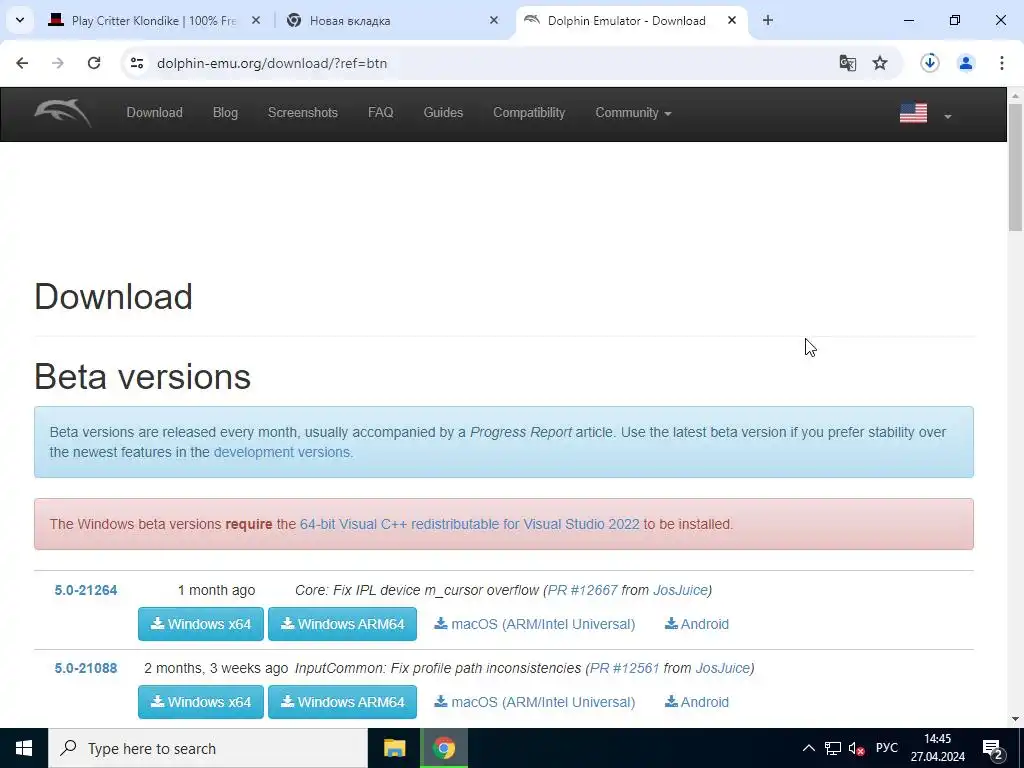This screenshot has height=768, width=1024.
Task: Expand the language selector caret
Action: click(x=948, y=116)
